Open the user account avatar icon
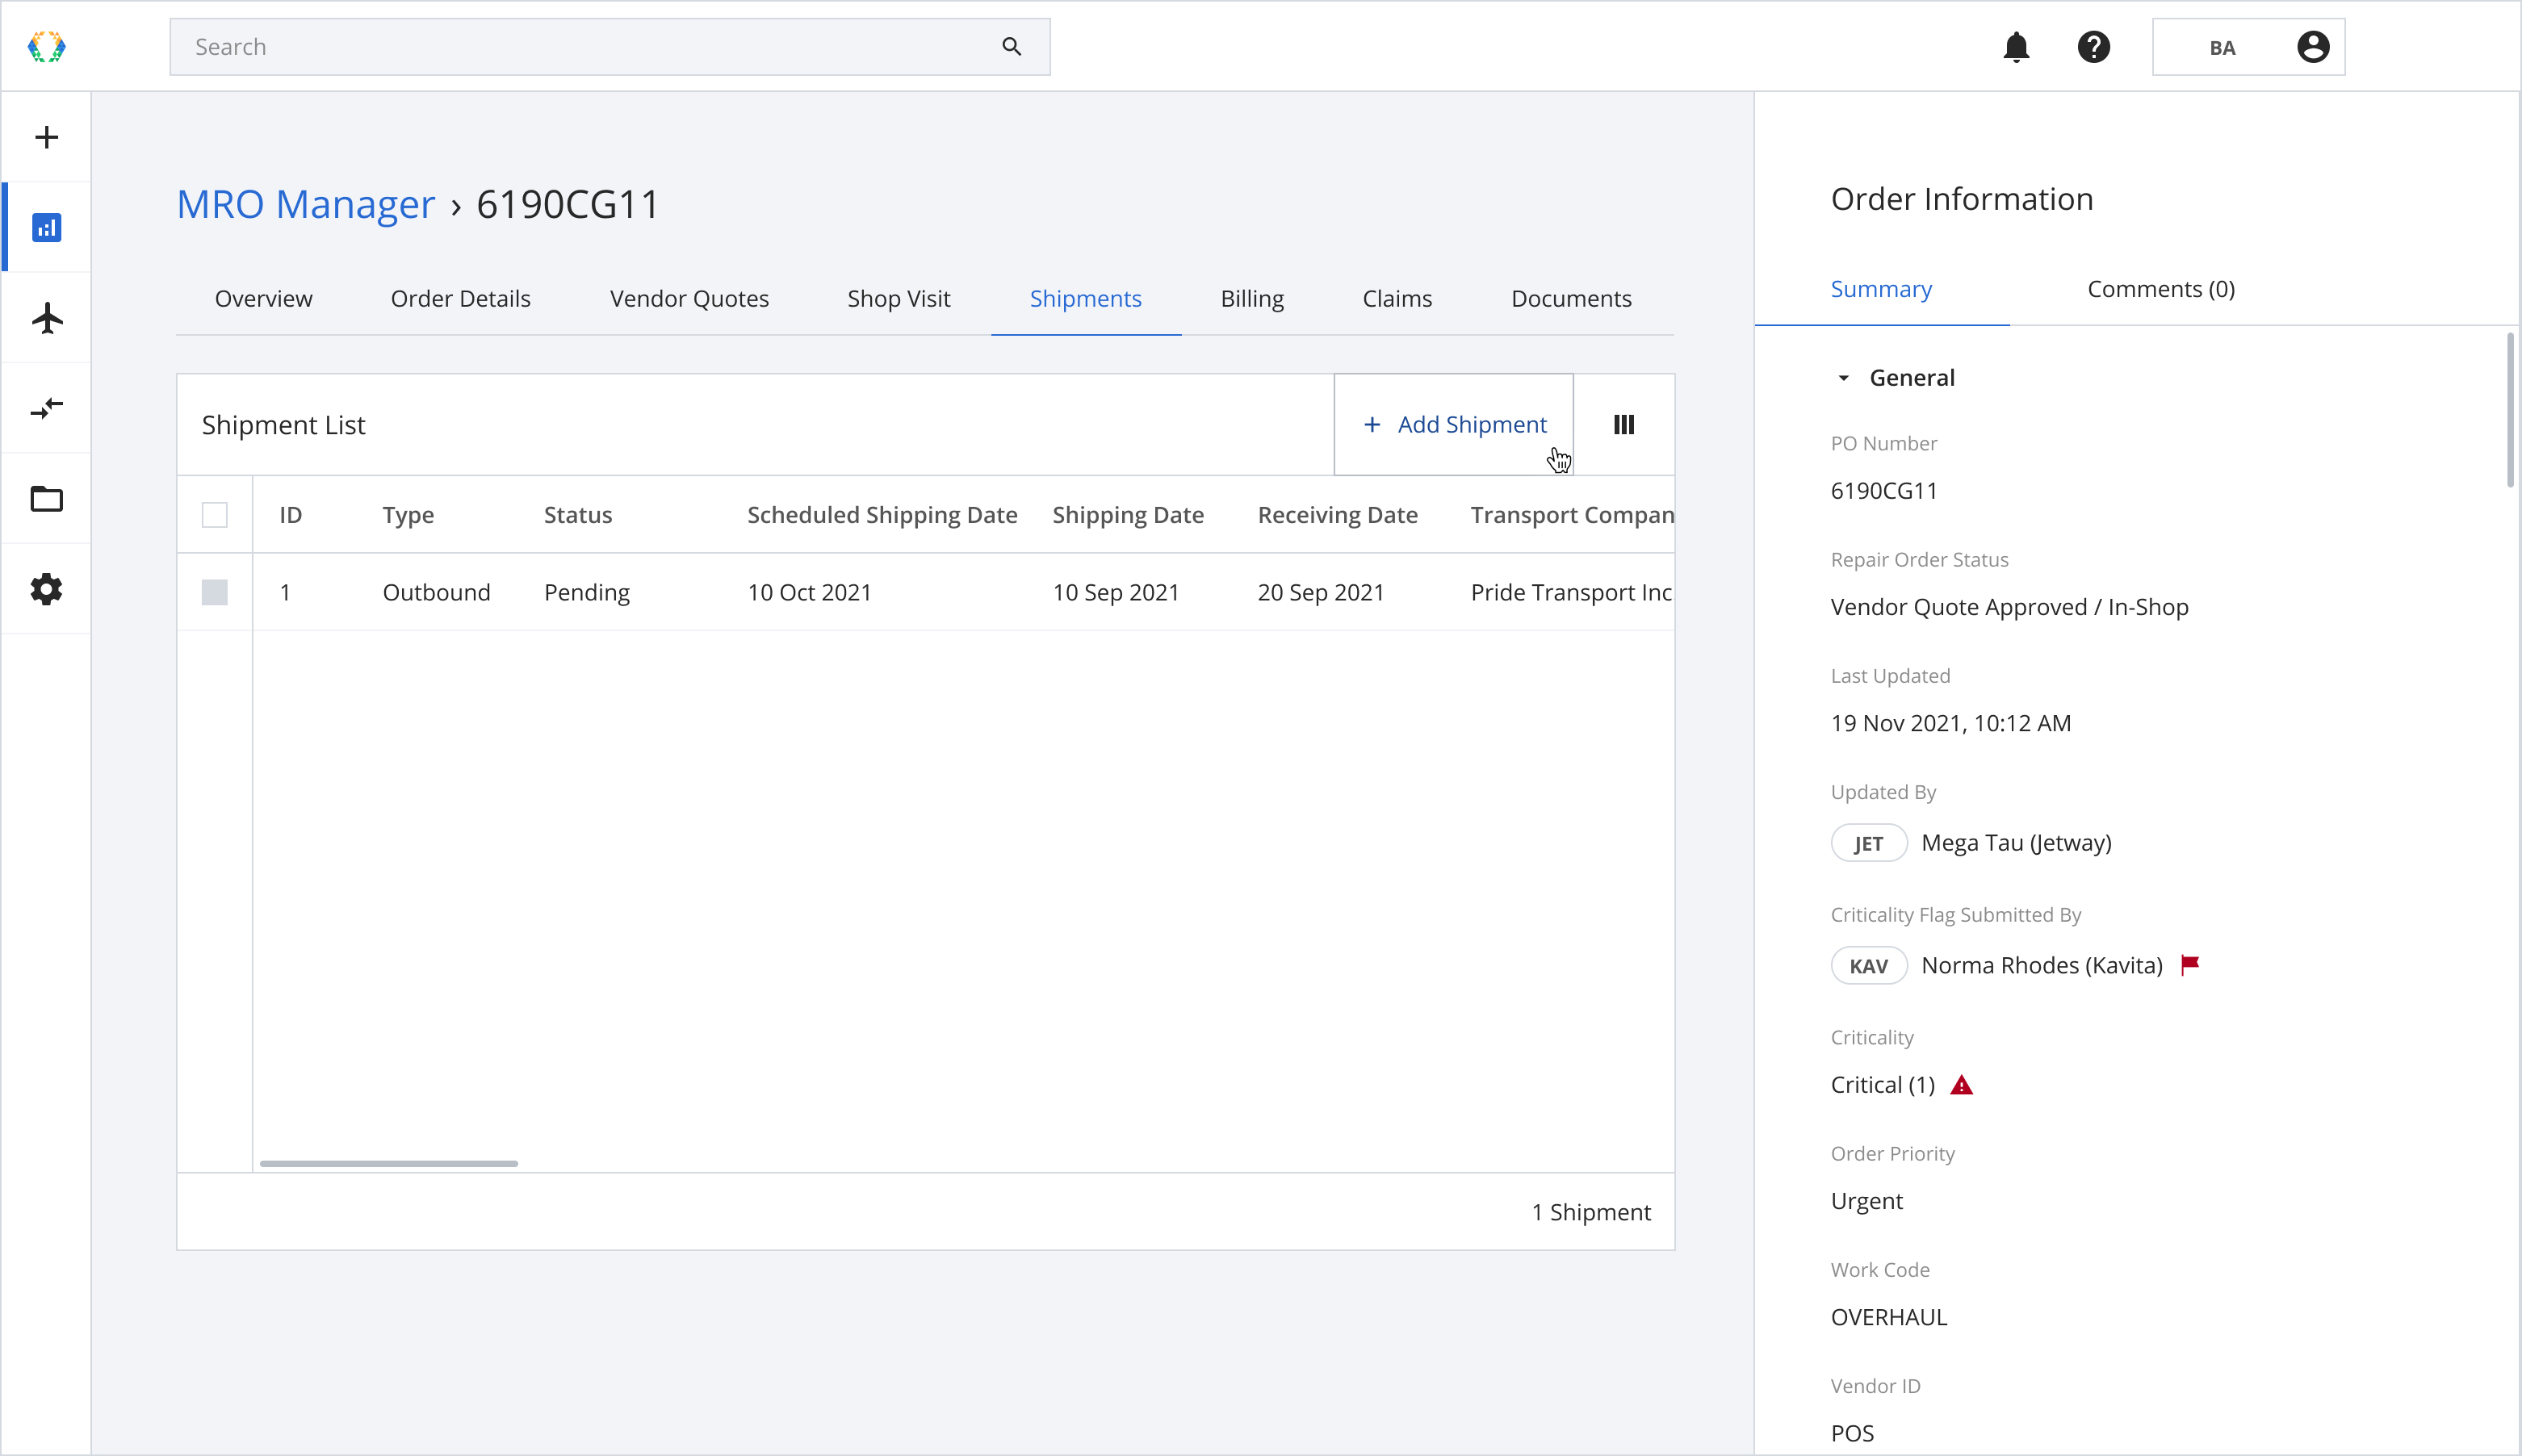The width and height of the screenshot is (2522, 1456). 2312,47
